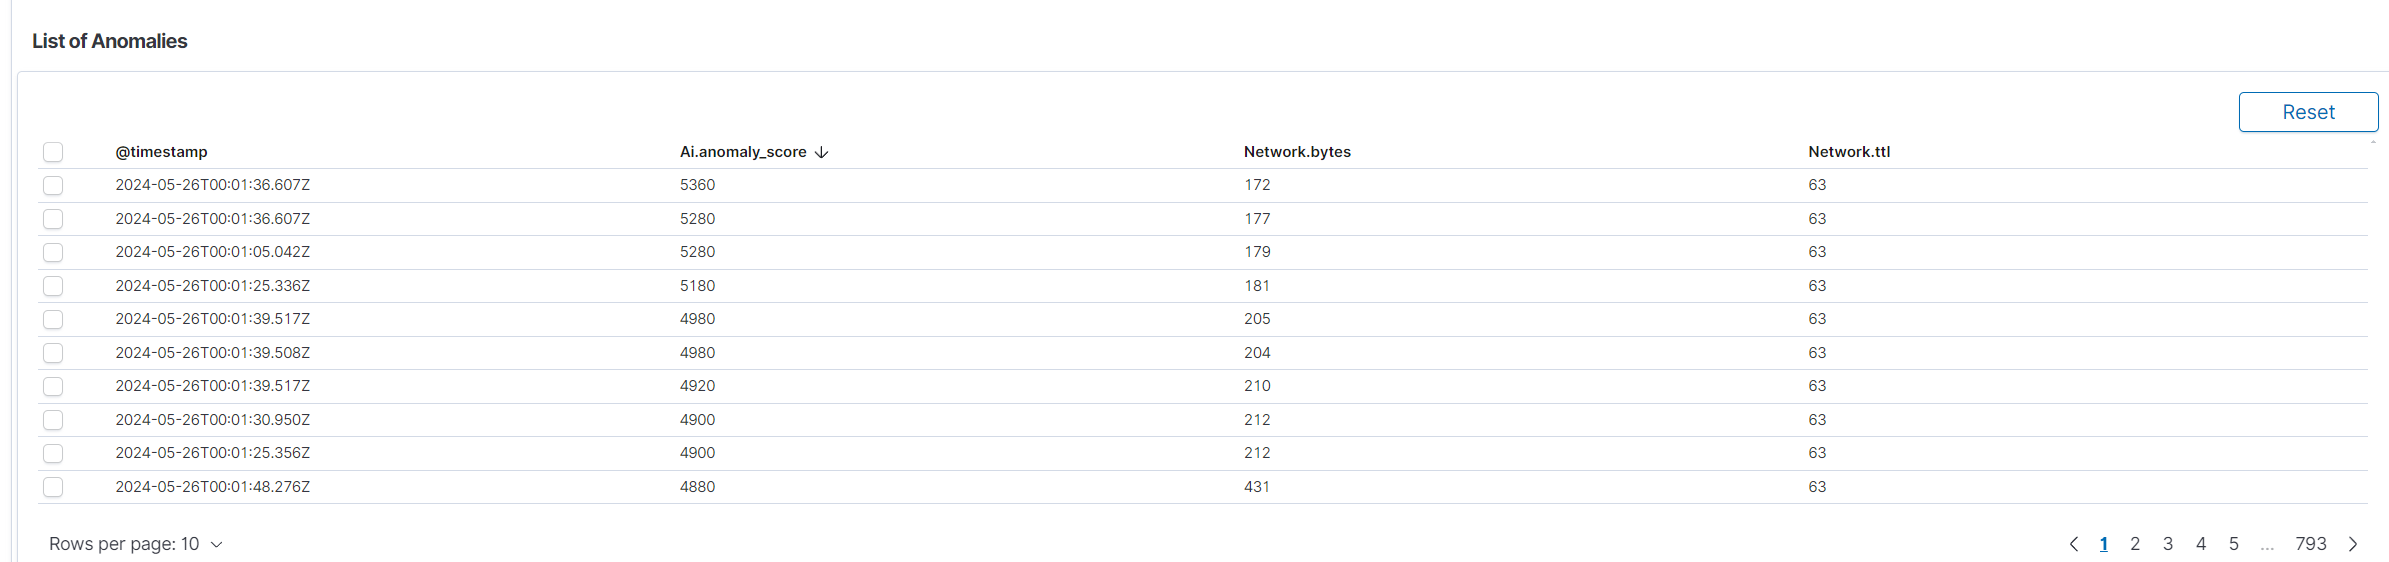Select checkbox for row with bytes 205
Viewport: 2389px width, 562px height.
53,319
